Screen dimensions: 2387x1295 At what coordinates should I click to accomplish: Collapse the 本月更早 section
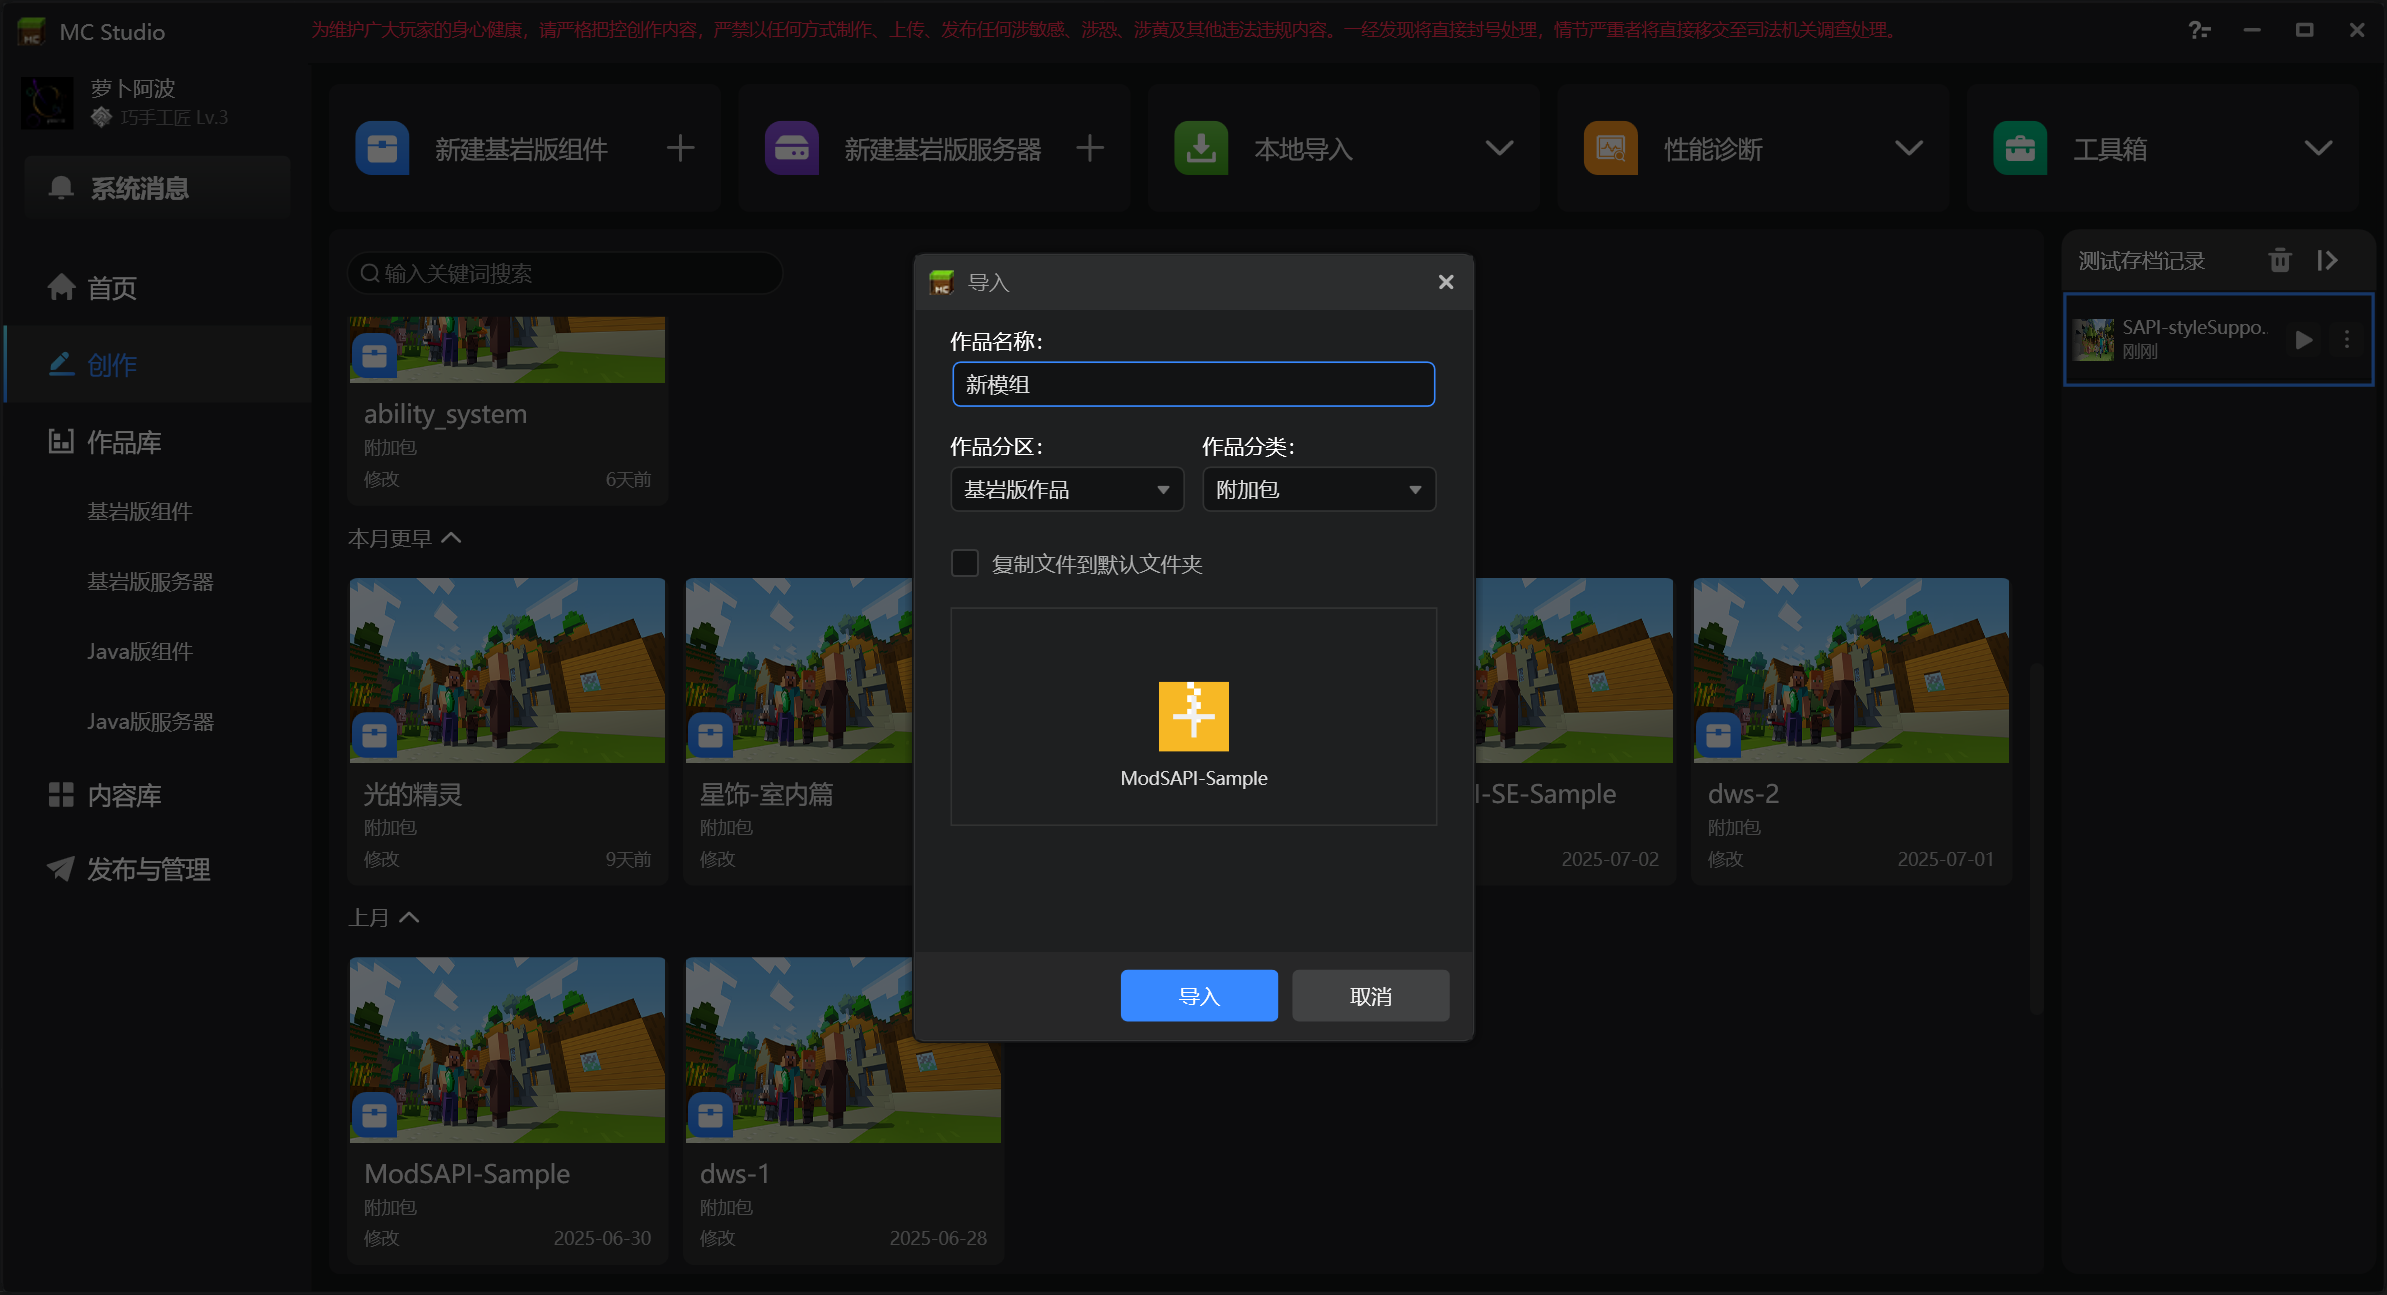(452, 537)
